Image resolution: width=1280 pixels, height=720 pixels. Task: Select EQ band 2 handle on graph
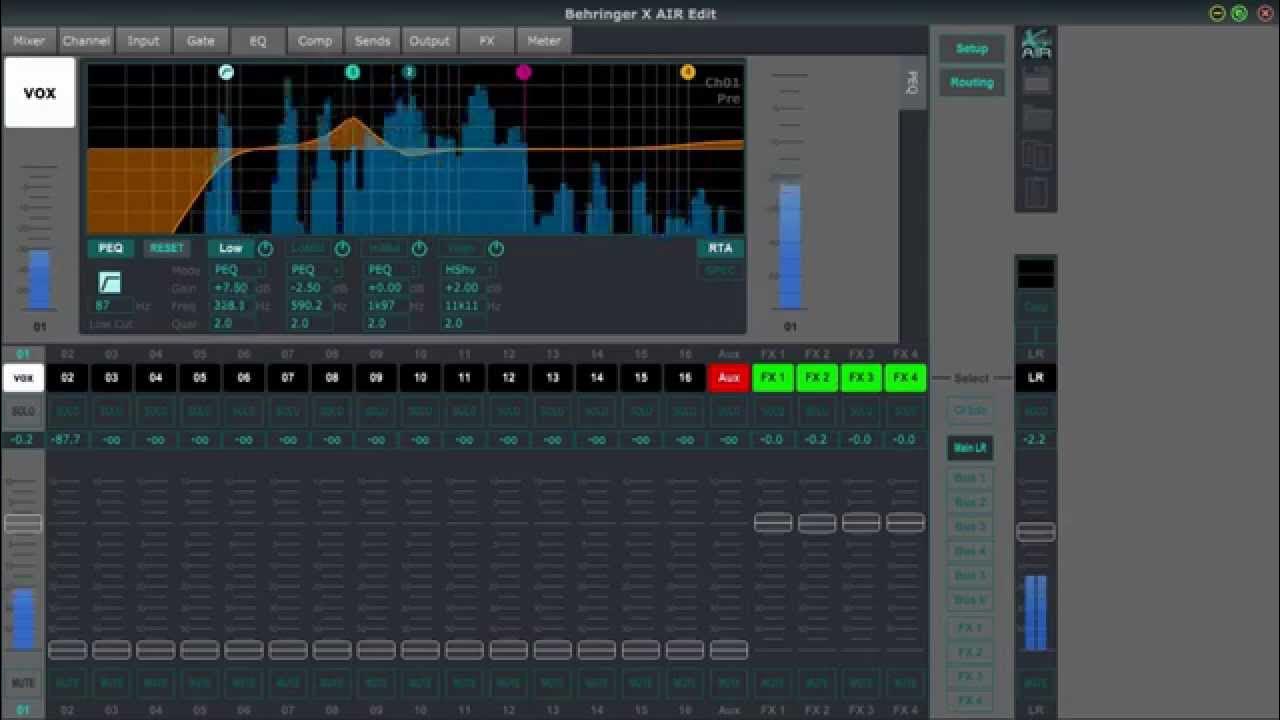(x=409, y=72)
